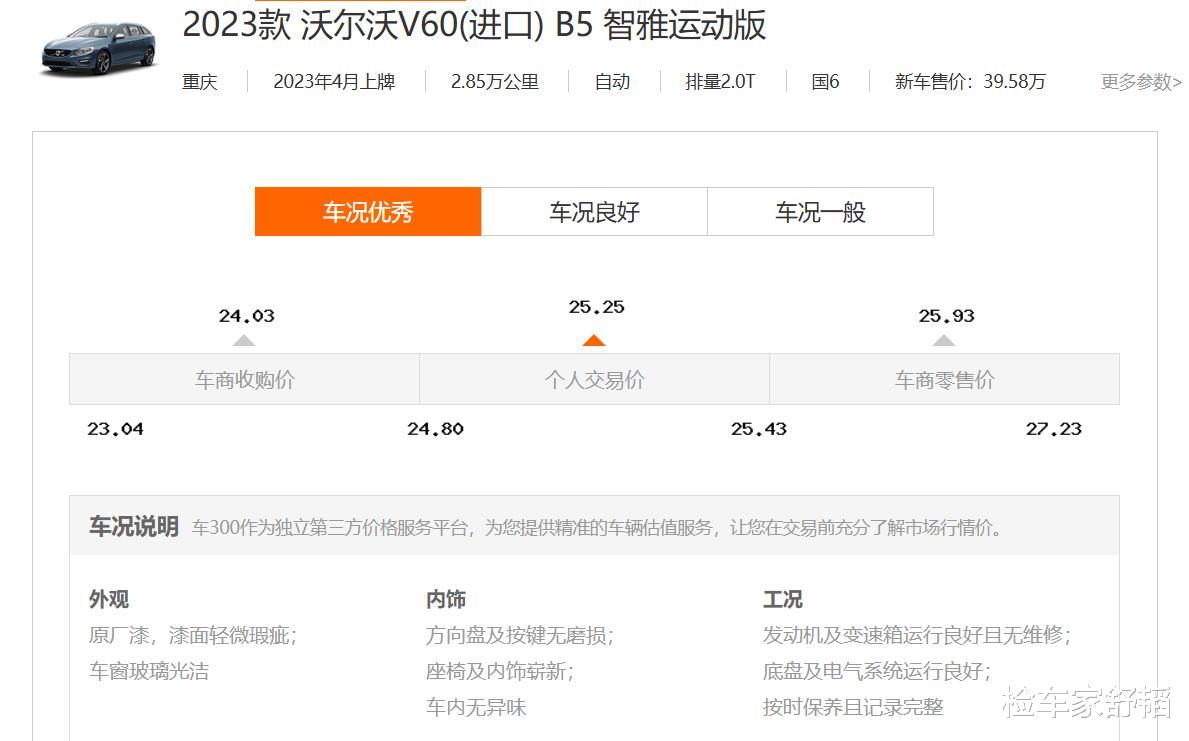The image size is (1189, 741).
Task: Click the line 座椅及内饰崭新
Action: pyautogui.click(x=500, y=671)
